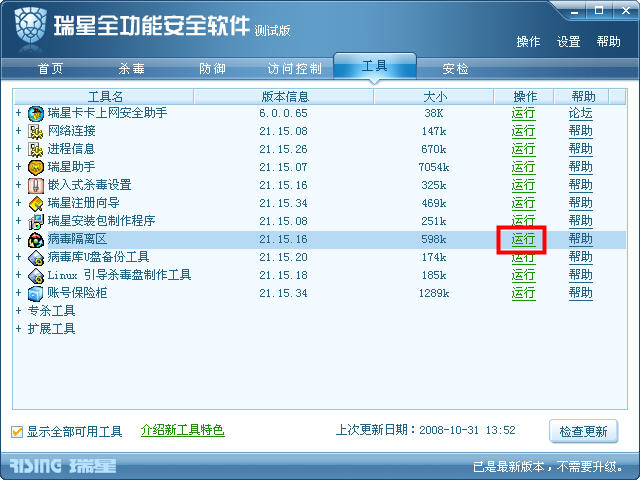
Task: Select the 瑞星注册向导 row name
Action: [x=83, y=203]
